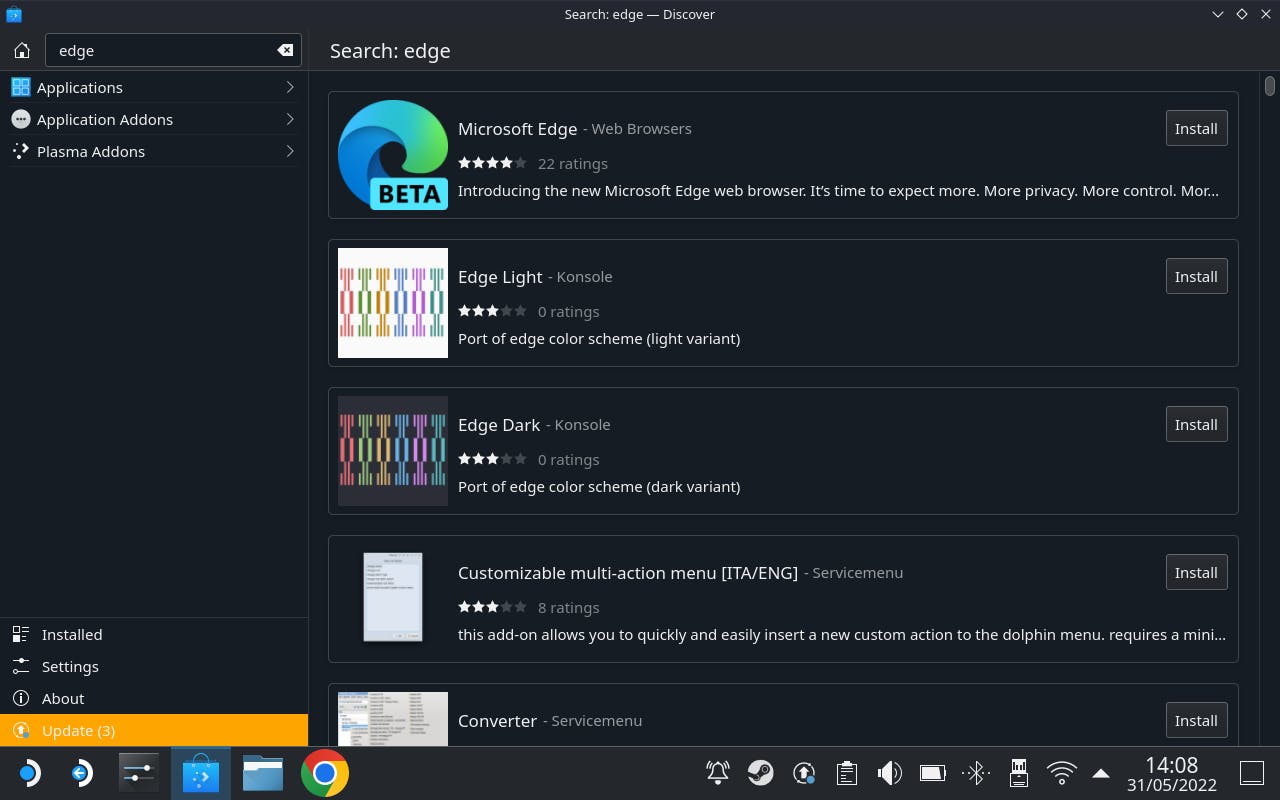Open the Installed apps page
This screenshot has width=1280, height=800.
[x=154, y=634]
